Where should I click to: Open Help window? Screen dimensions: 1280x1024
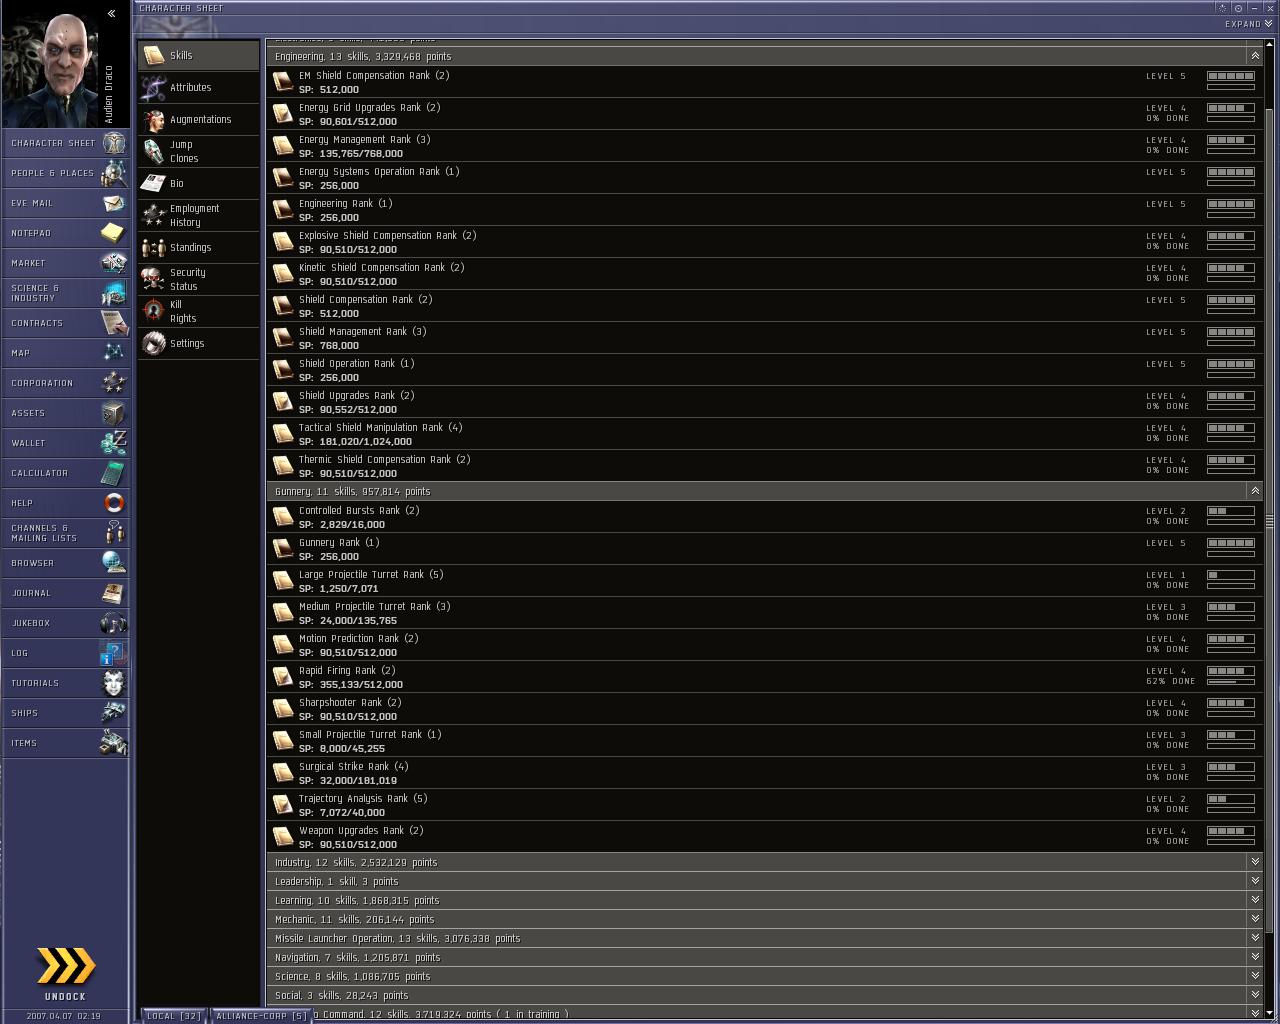coord(65,503)
